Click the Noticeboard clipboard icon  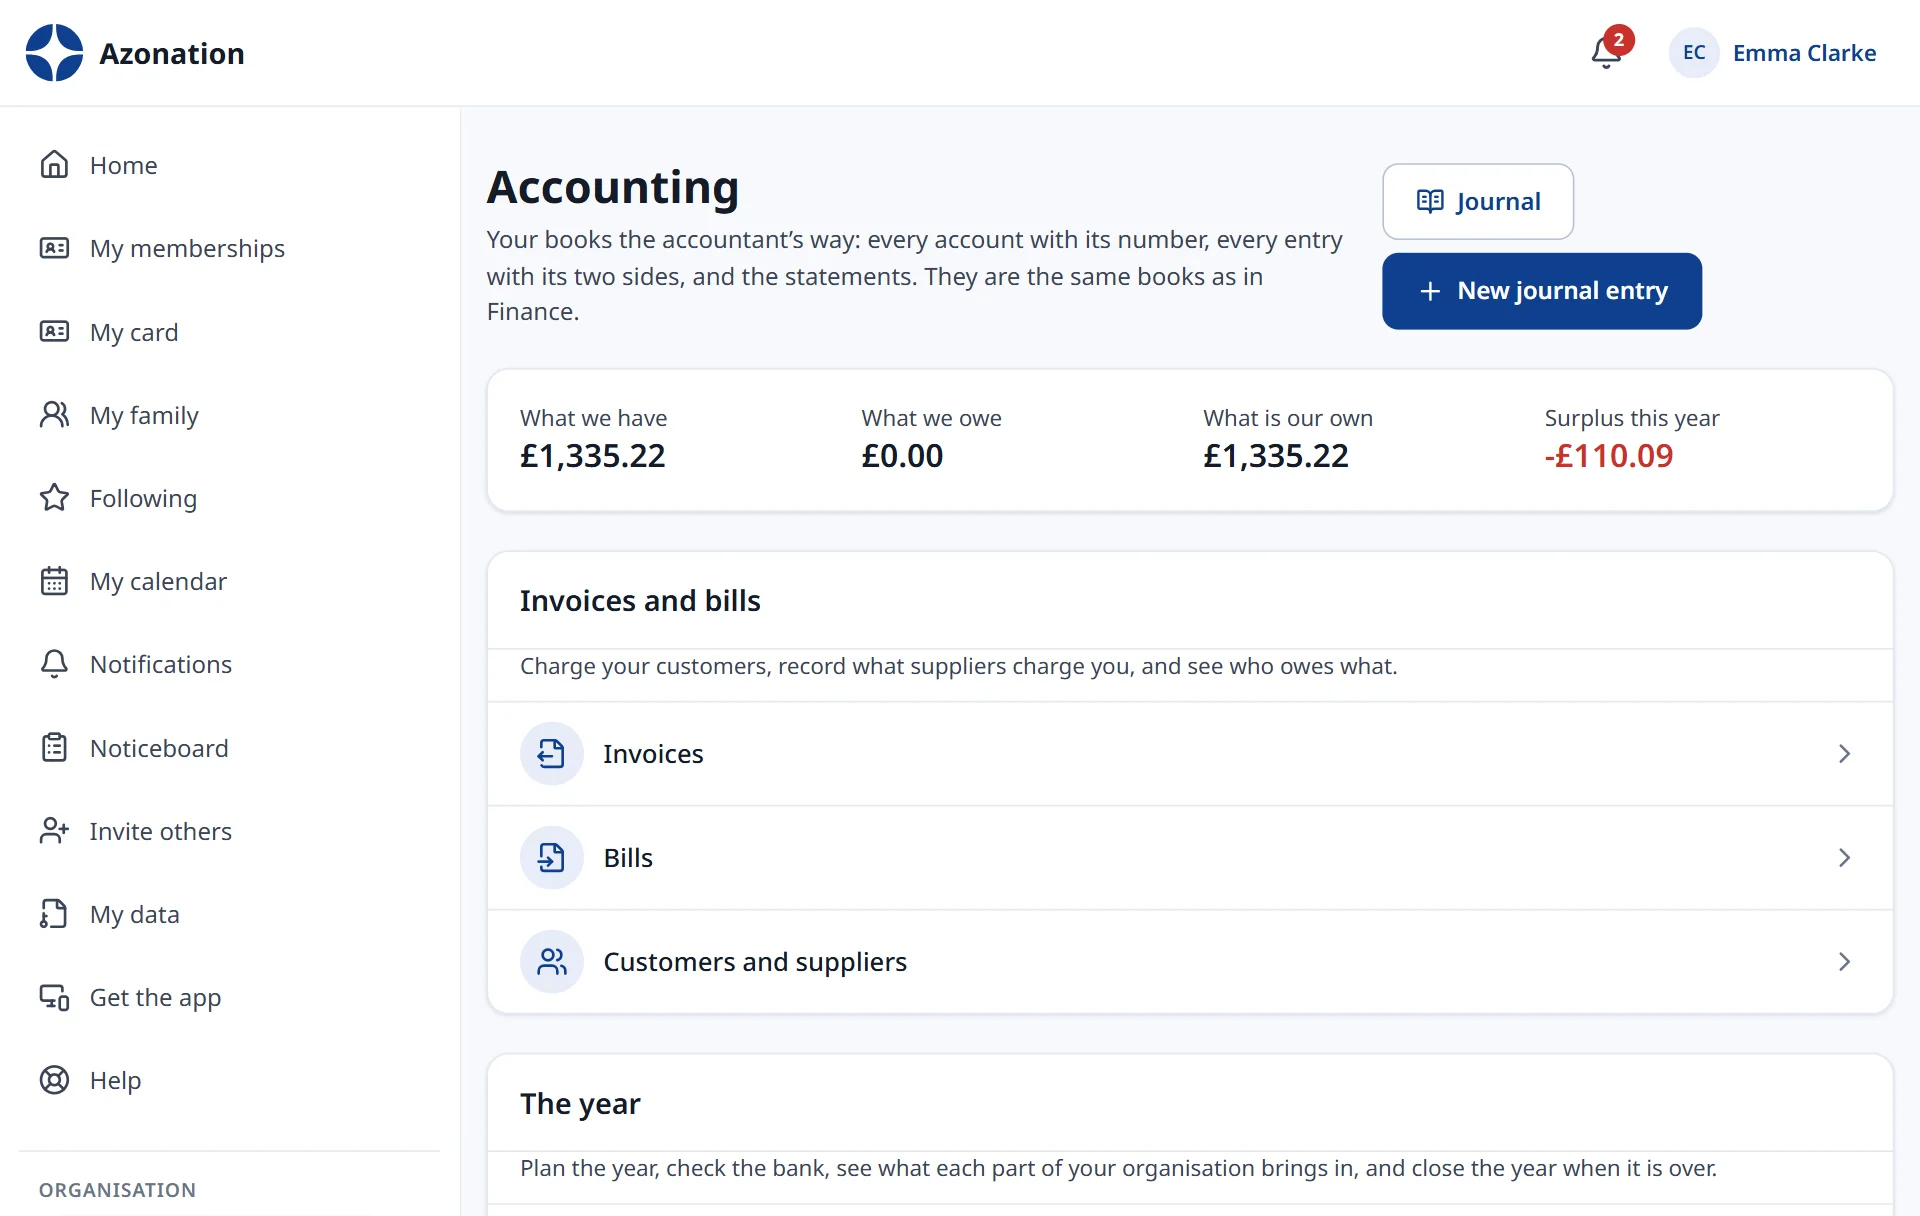pos(54,748)
